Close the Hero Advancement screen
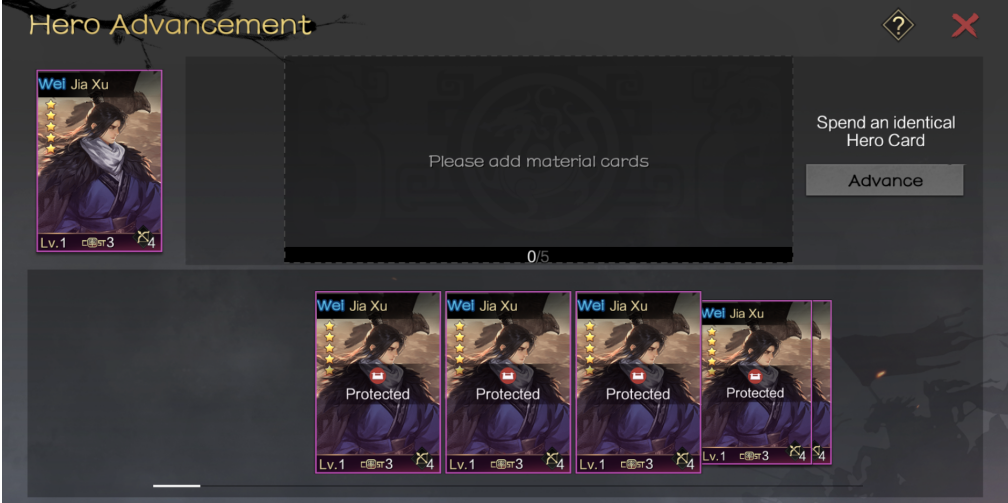 point(964,26)
